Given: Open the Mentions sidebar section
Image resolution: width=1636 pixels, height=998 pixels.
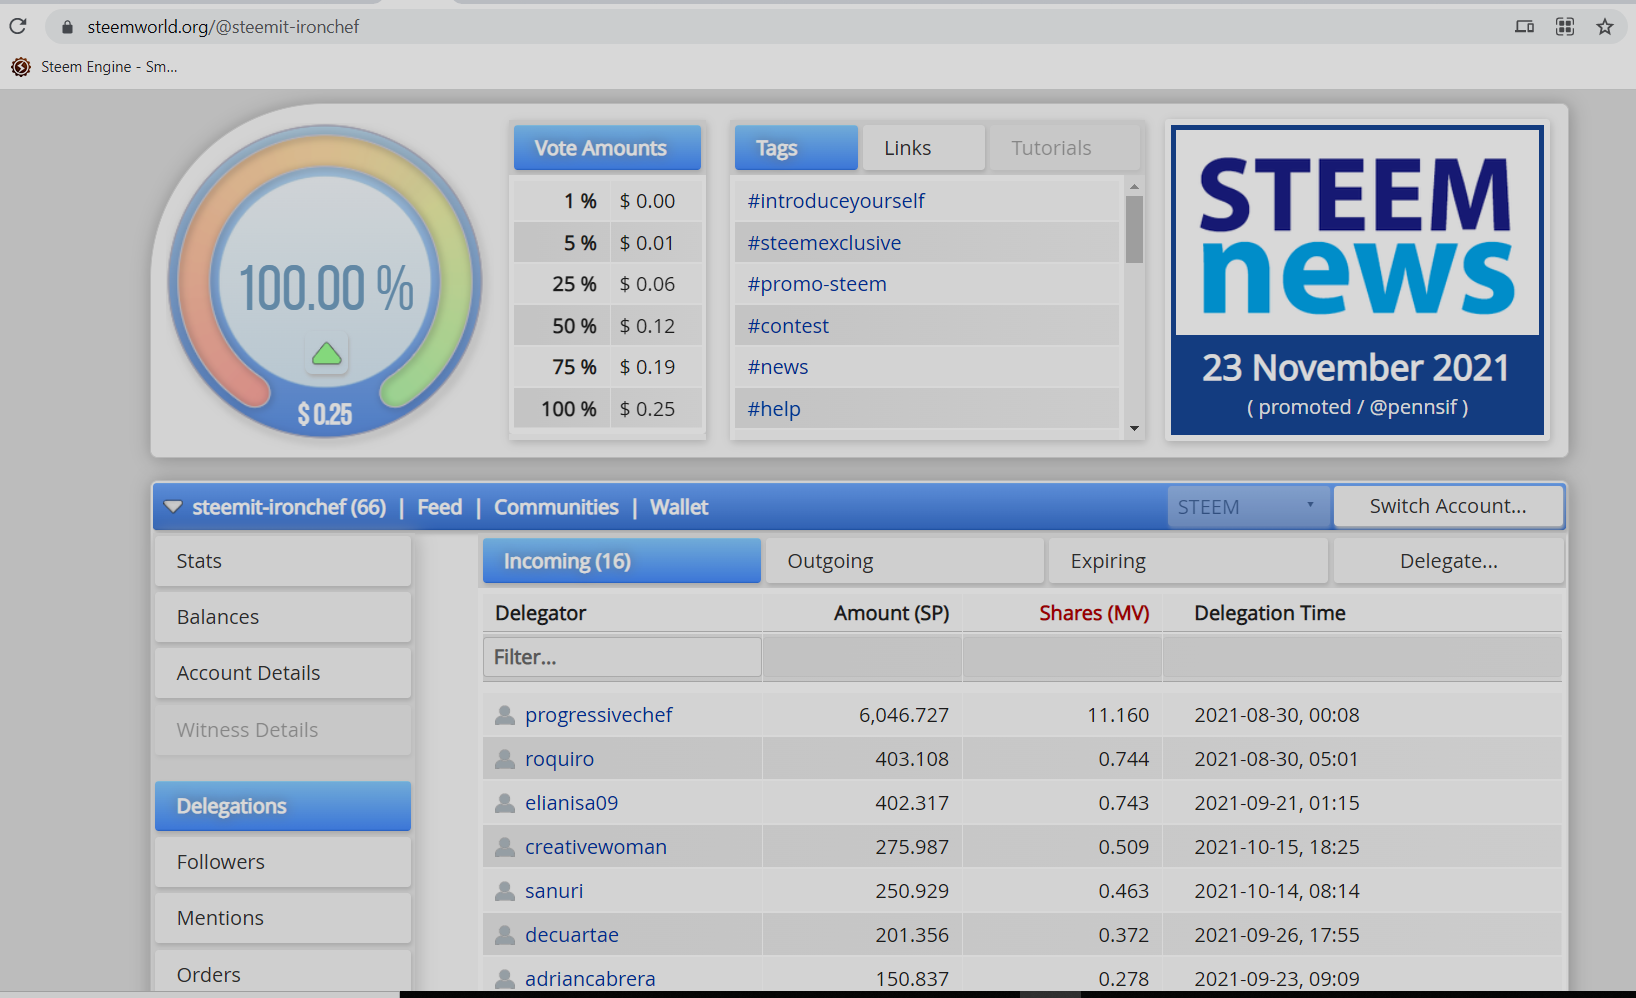Looking at the screenshot, I should click(x=283, y=918).
